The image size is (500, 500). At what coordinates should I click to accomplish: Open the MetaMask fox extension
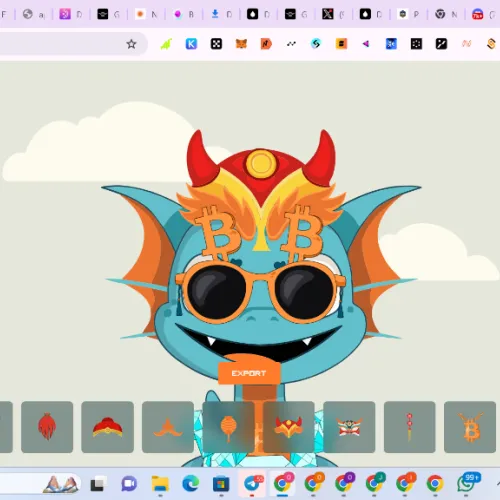coord(241,44)
